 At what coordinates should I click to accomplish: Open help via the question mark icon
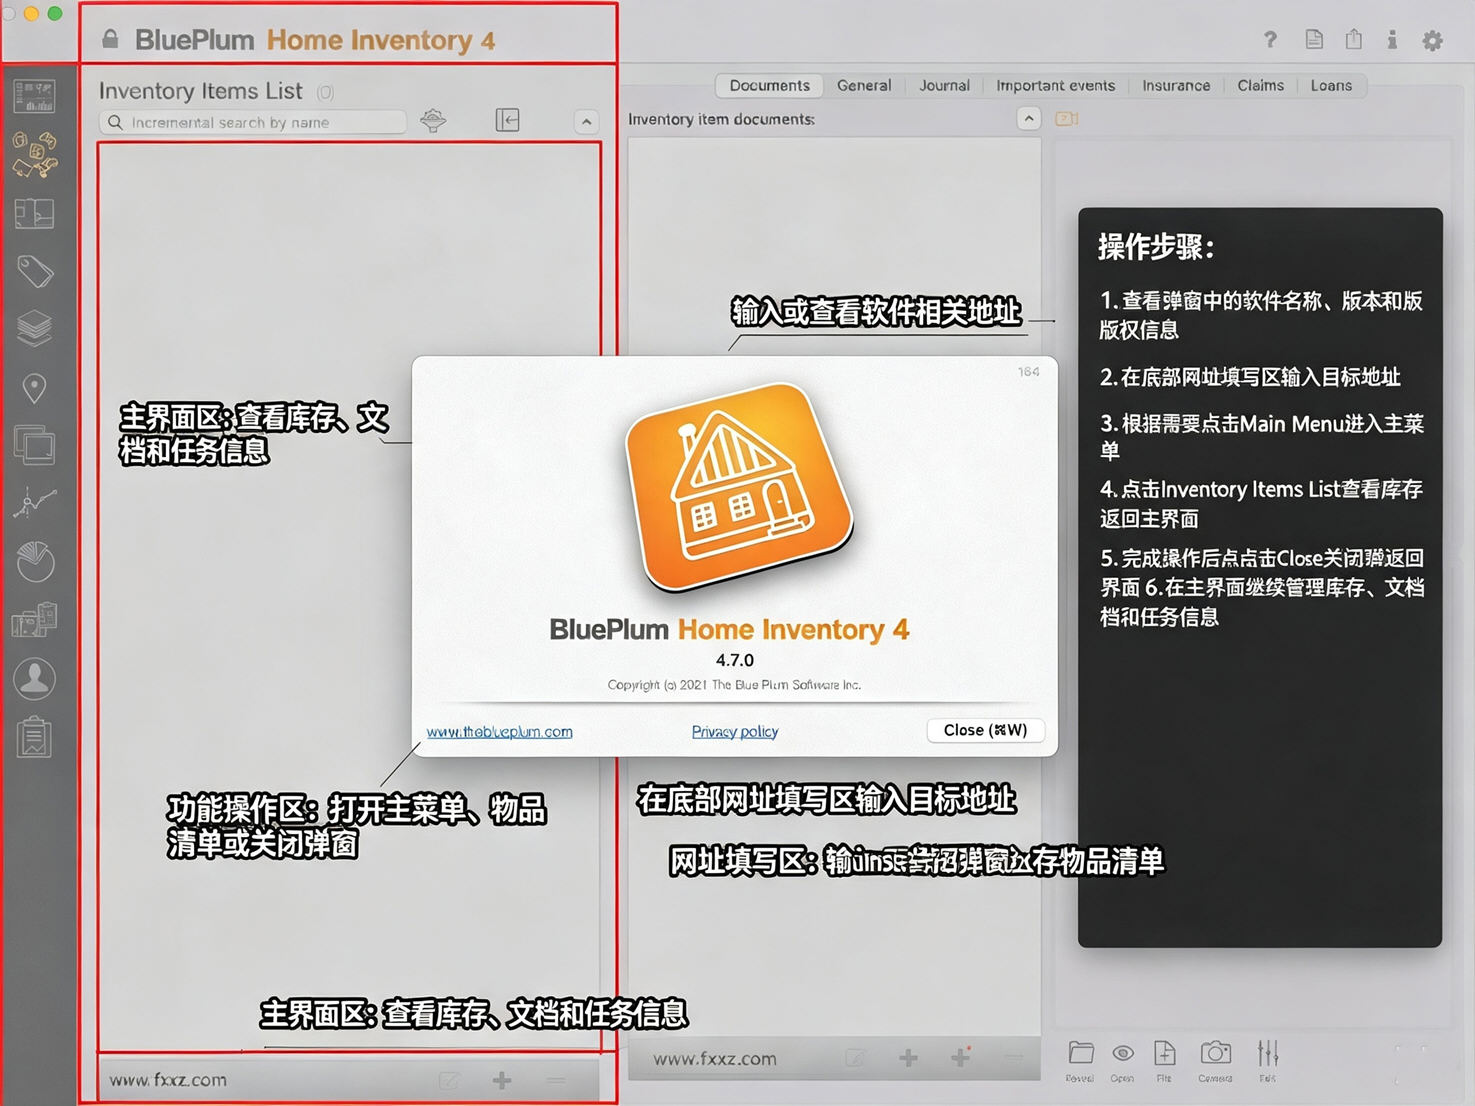click(x=1270, y=40)
